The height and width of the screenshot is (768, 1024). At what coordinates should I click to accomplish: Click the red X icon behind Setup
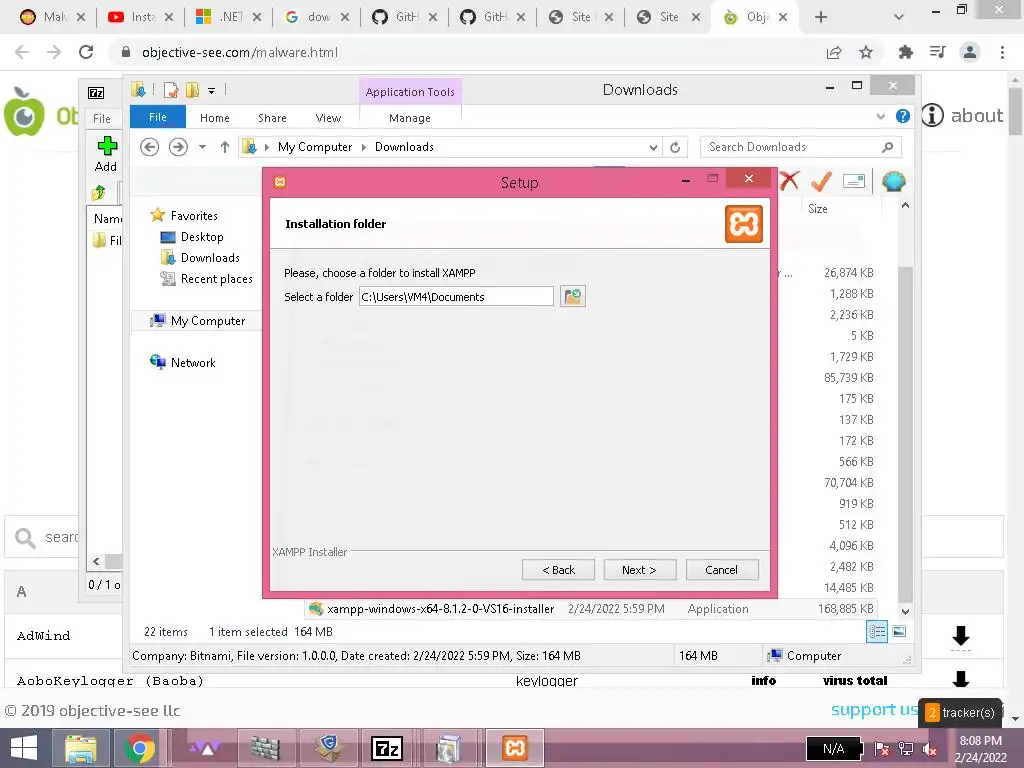(789, 181)
